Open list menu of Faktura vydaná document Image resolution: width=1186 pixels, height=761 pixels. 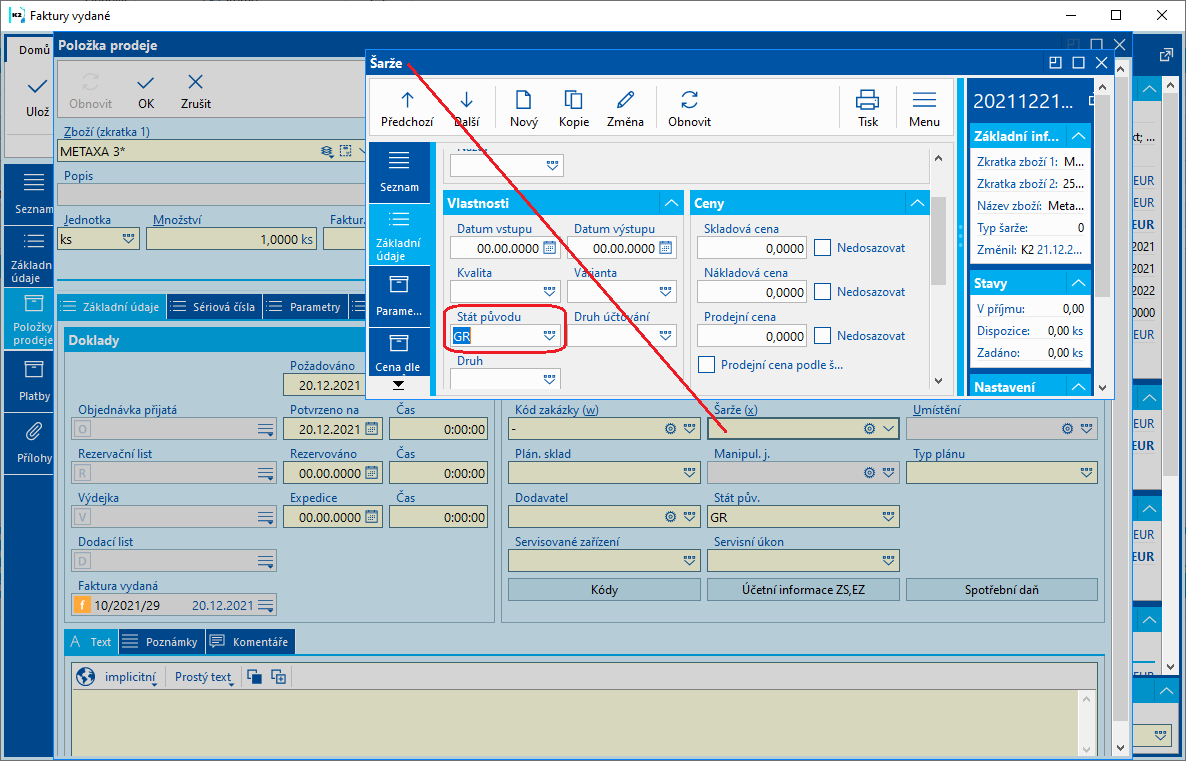click(265, 605)
